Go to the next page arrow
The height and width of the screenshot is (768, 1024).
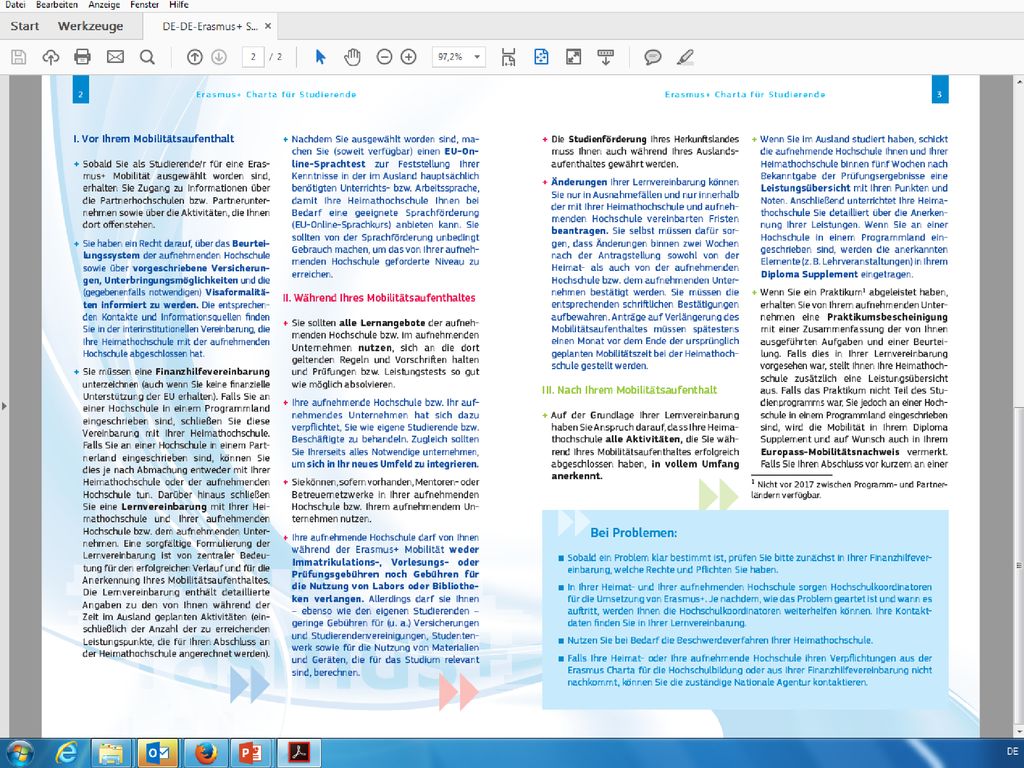219,57
